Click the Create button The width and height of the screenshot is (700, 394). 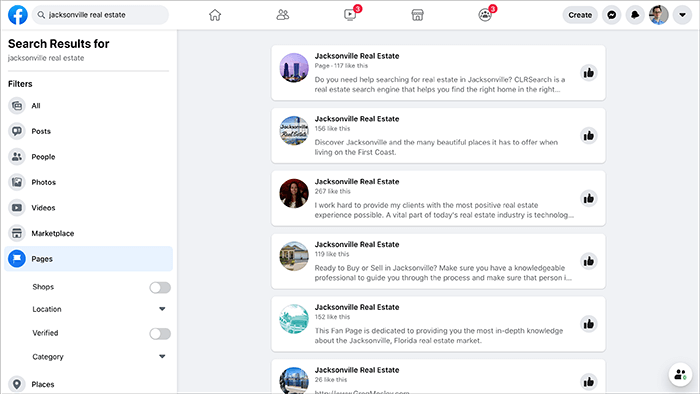580,15
